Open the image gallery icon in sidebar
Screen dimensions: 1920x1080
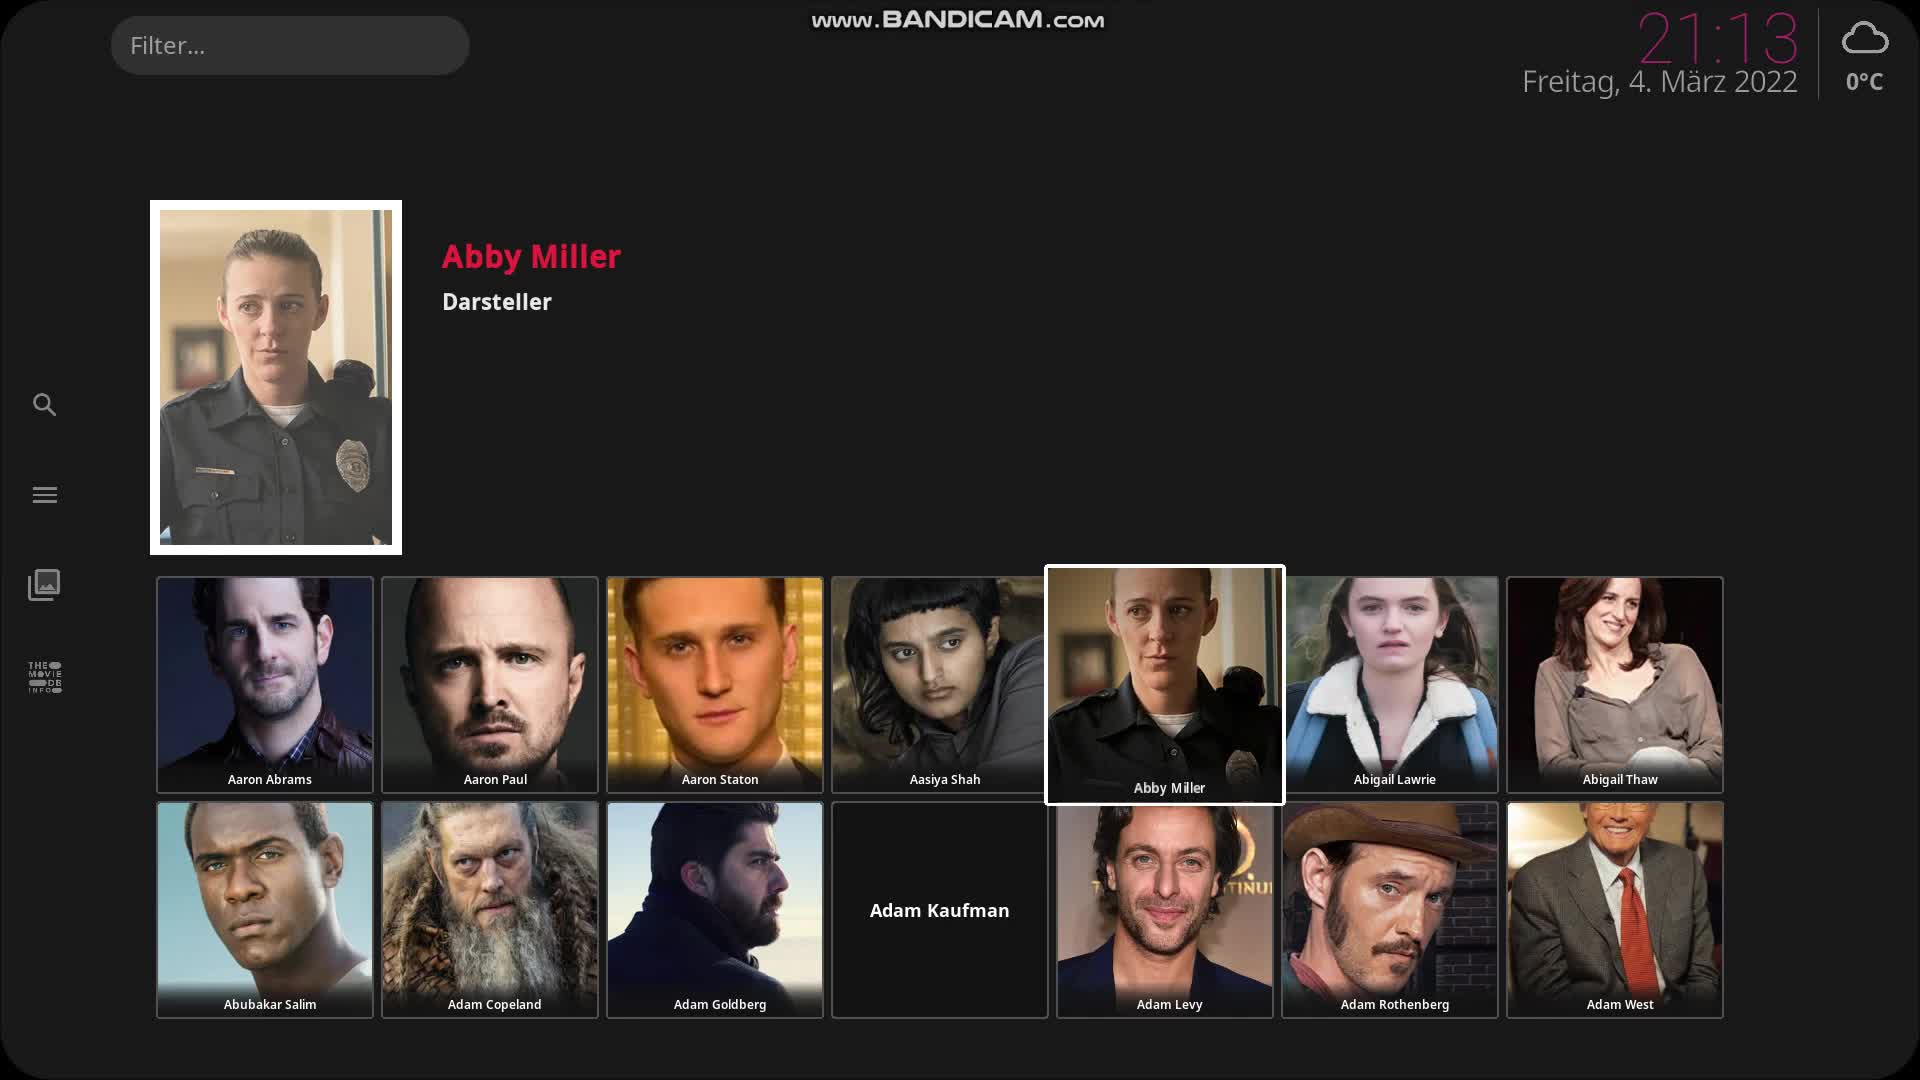(x=44, y=585)
